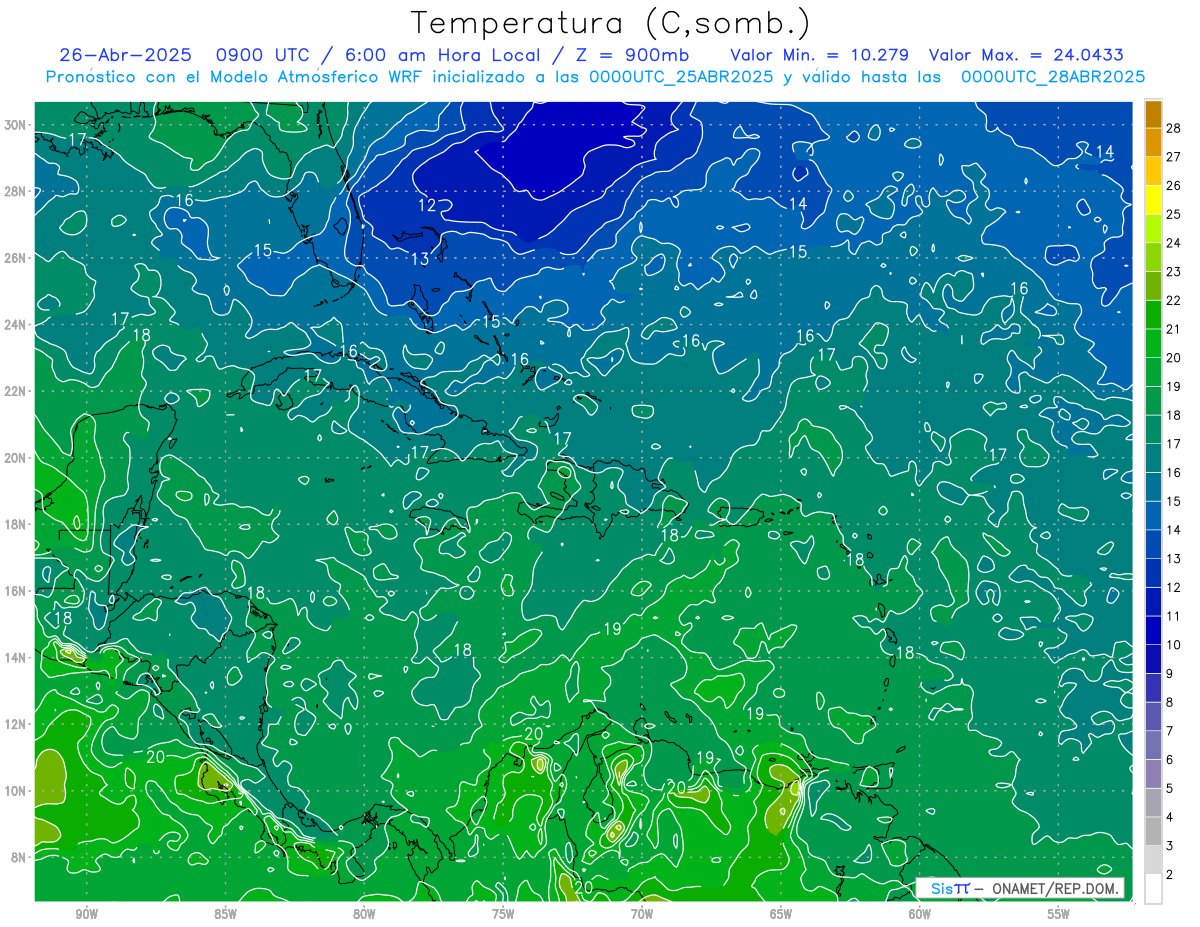1200x927 pixels.
Task: Click the longitude axis label "60W"
Action: 920,914
